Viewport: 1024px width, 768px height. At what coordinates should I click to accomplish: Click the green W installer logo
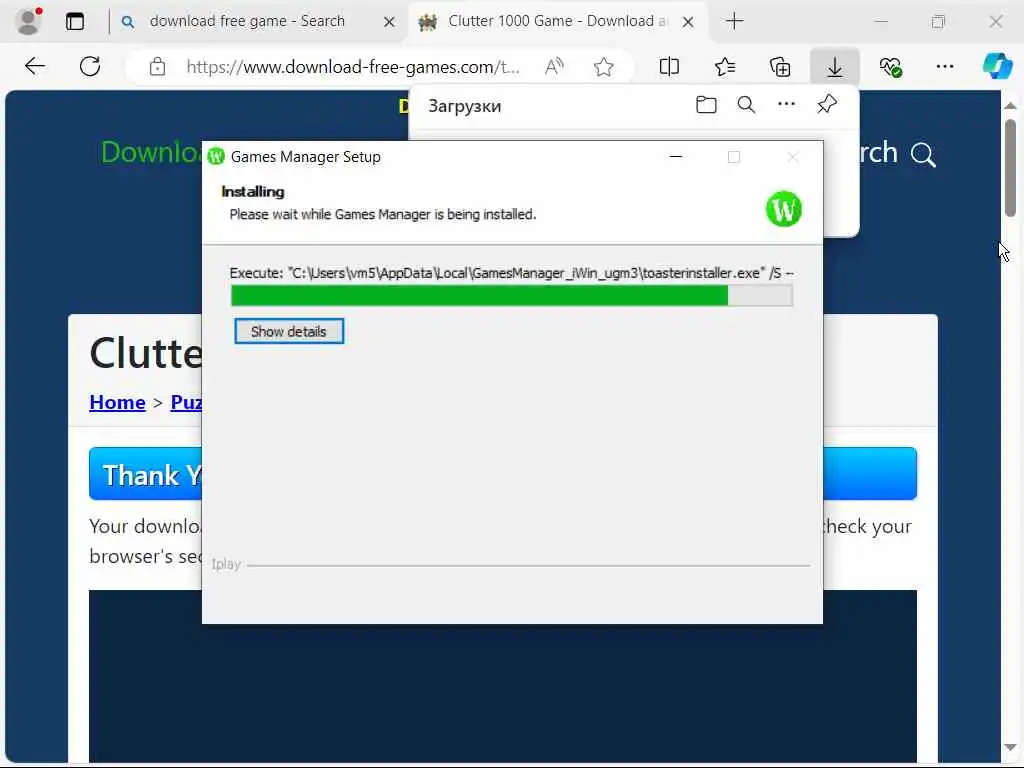pos(783,209)
